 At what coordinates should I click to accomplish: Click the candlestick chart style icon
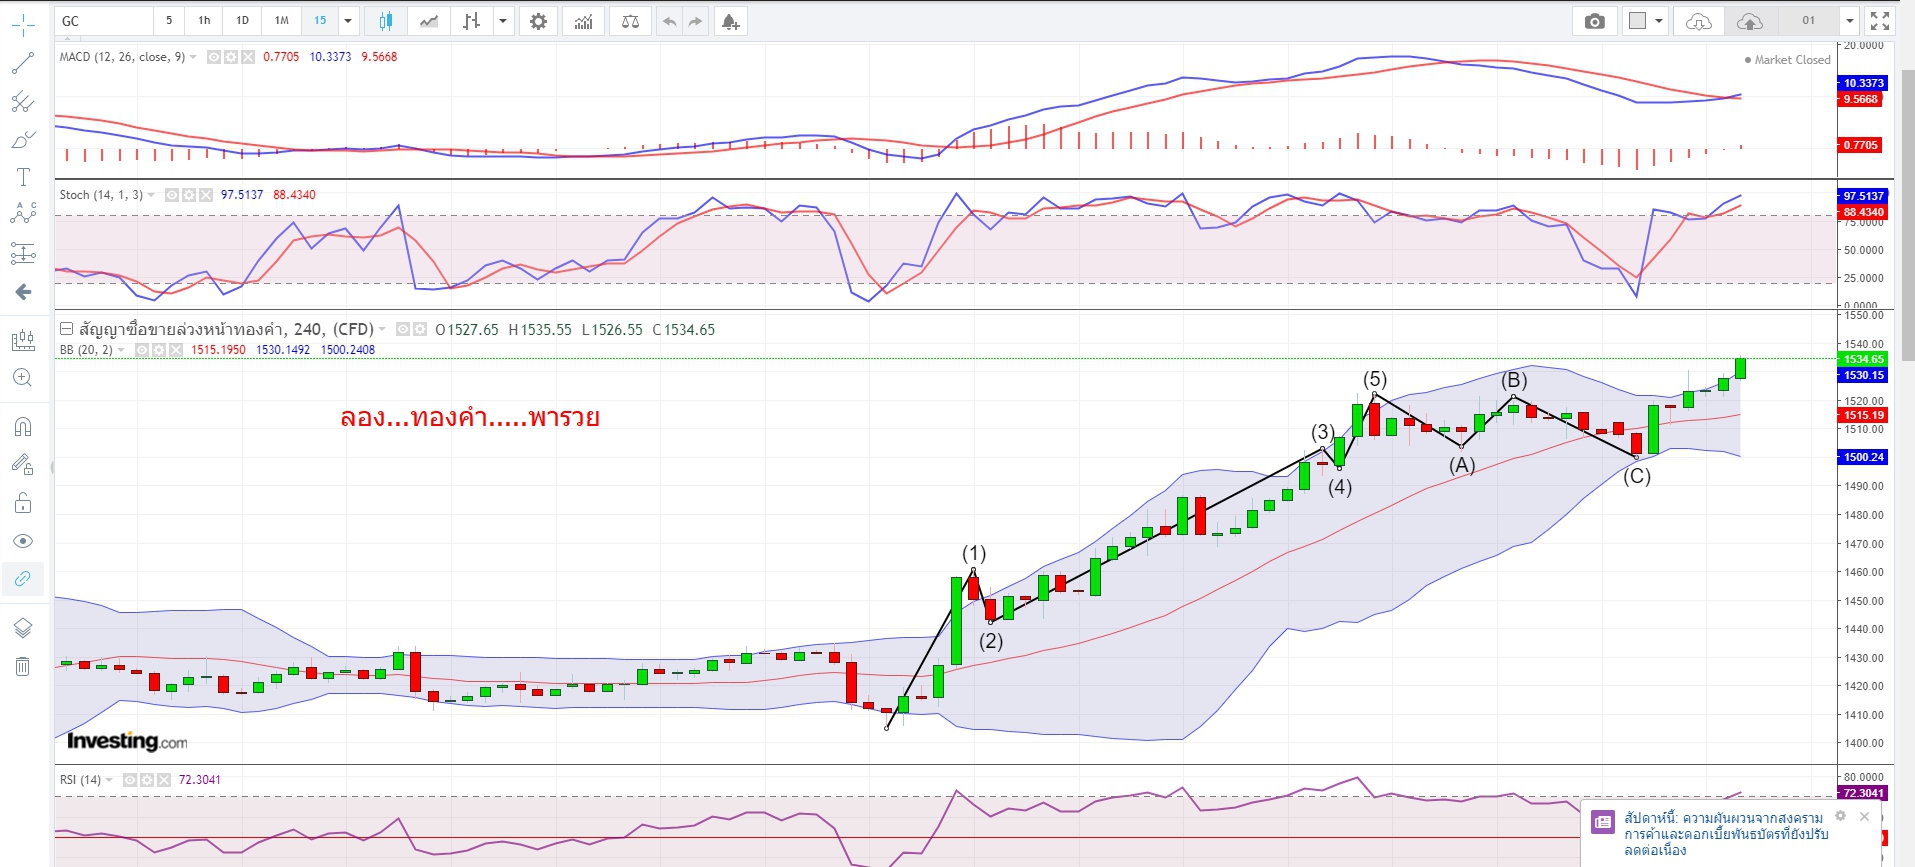tap(386, 21)
